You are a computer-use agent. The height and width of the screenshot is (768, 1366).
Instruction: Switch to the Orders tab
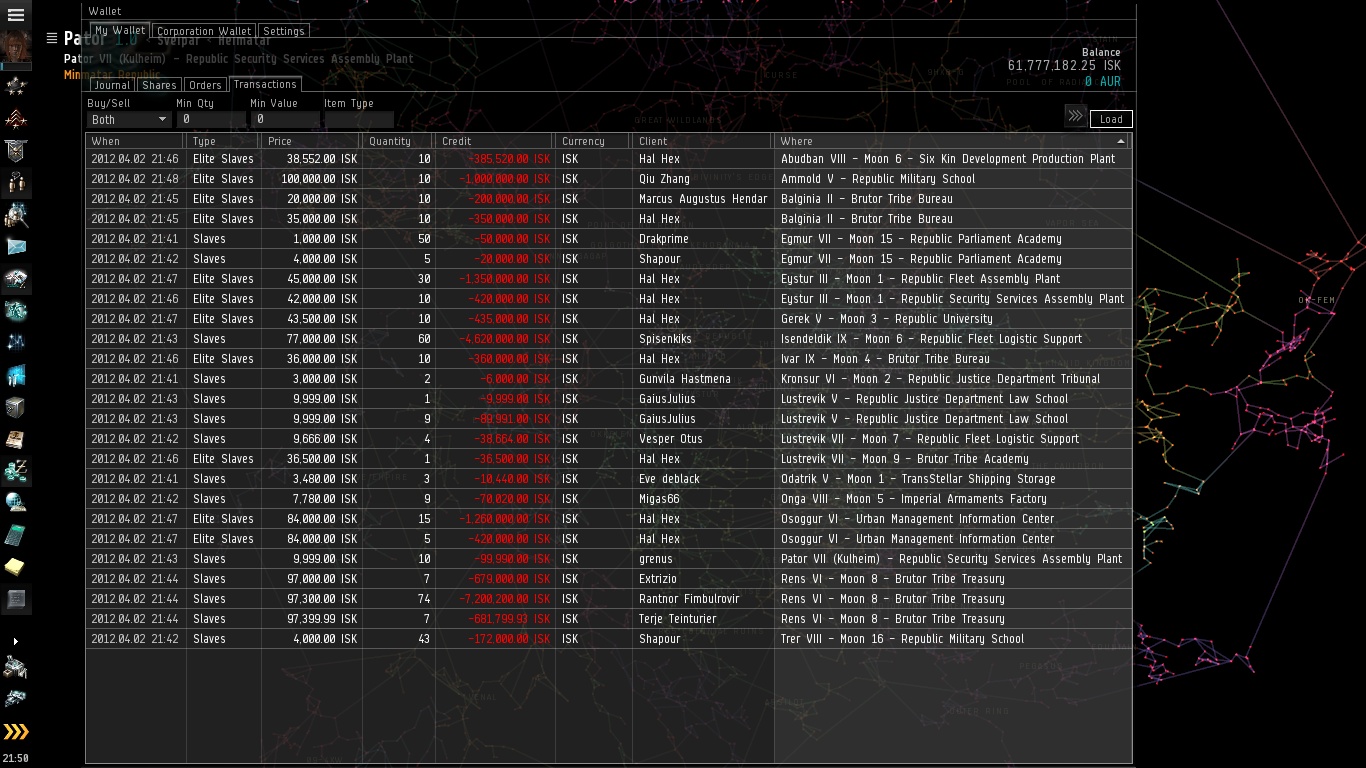[x=205, y=85]
